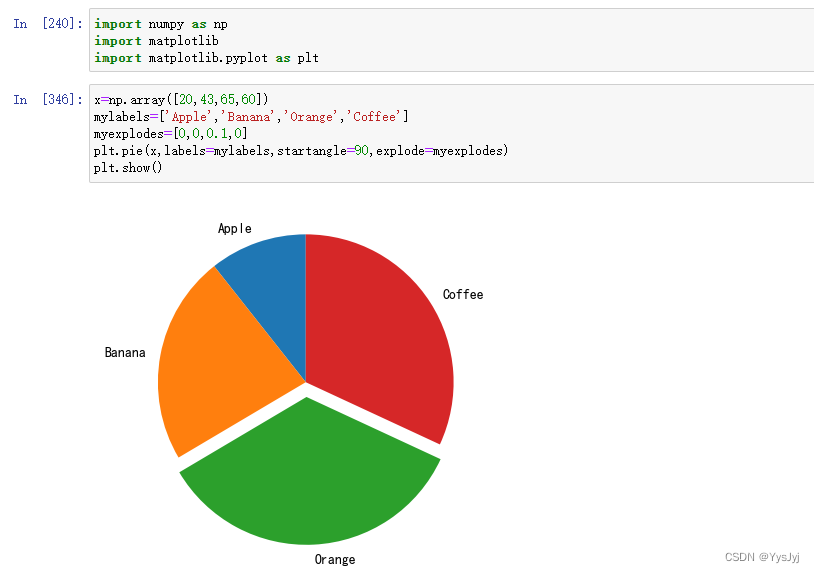Screen dimensions: 814x573
Task: Click the In [240] cell prompt
Action: (x=47, y=24)
